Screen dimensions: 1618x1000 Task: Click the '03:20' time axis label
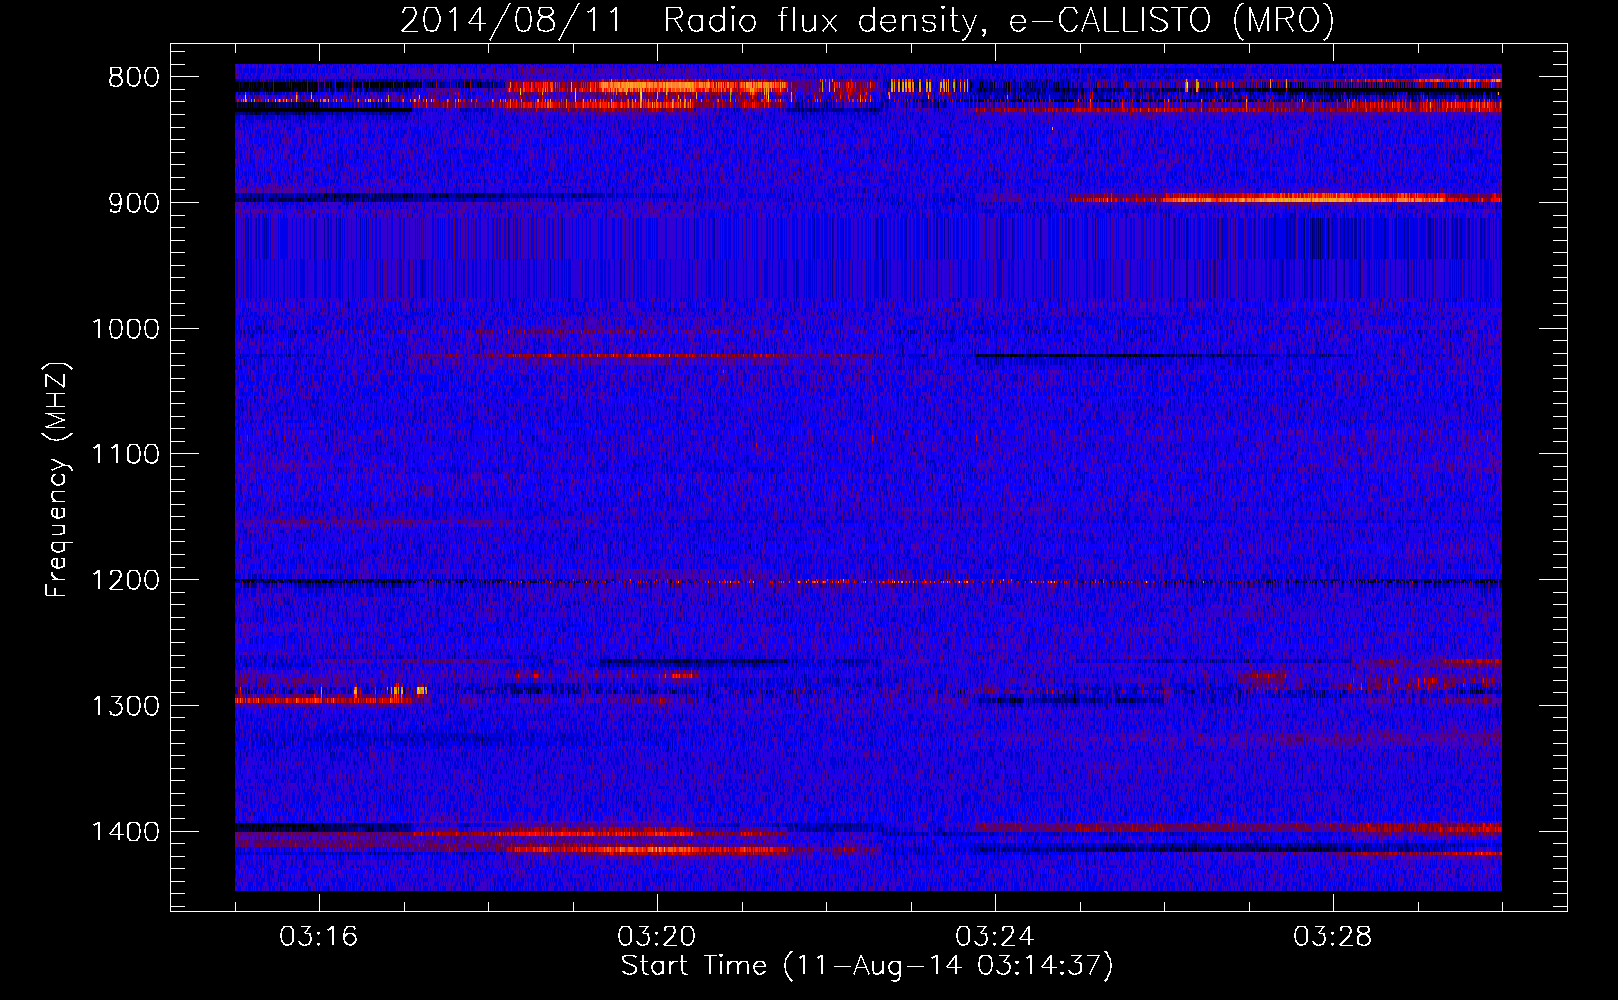(657, 937)
